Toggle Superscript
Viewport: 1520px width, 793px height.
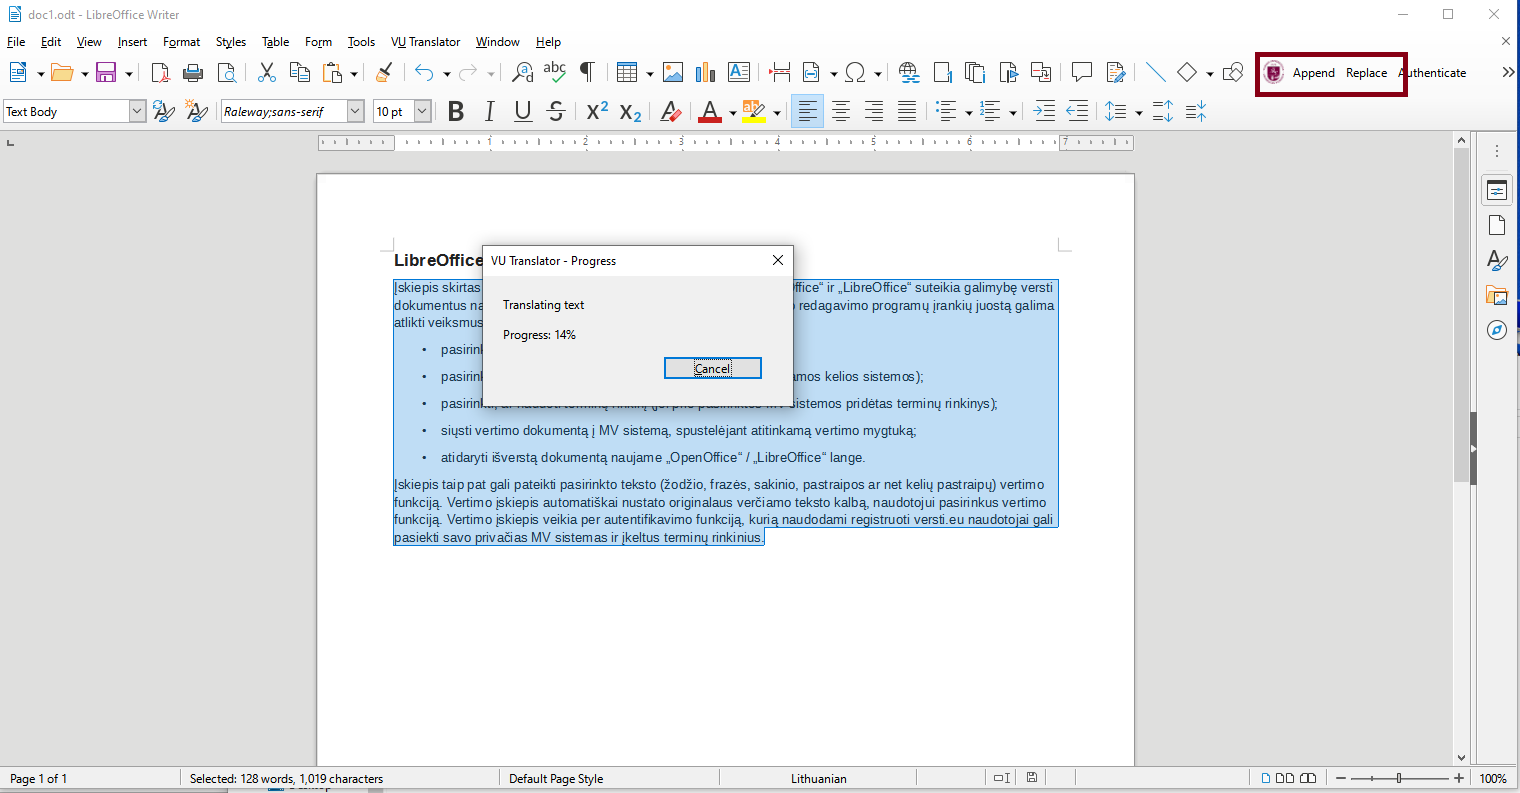(x=597, y=112)
